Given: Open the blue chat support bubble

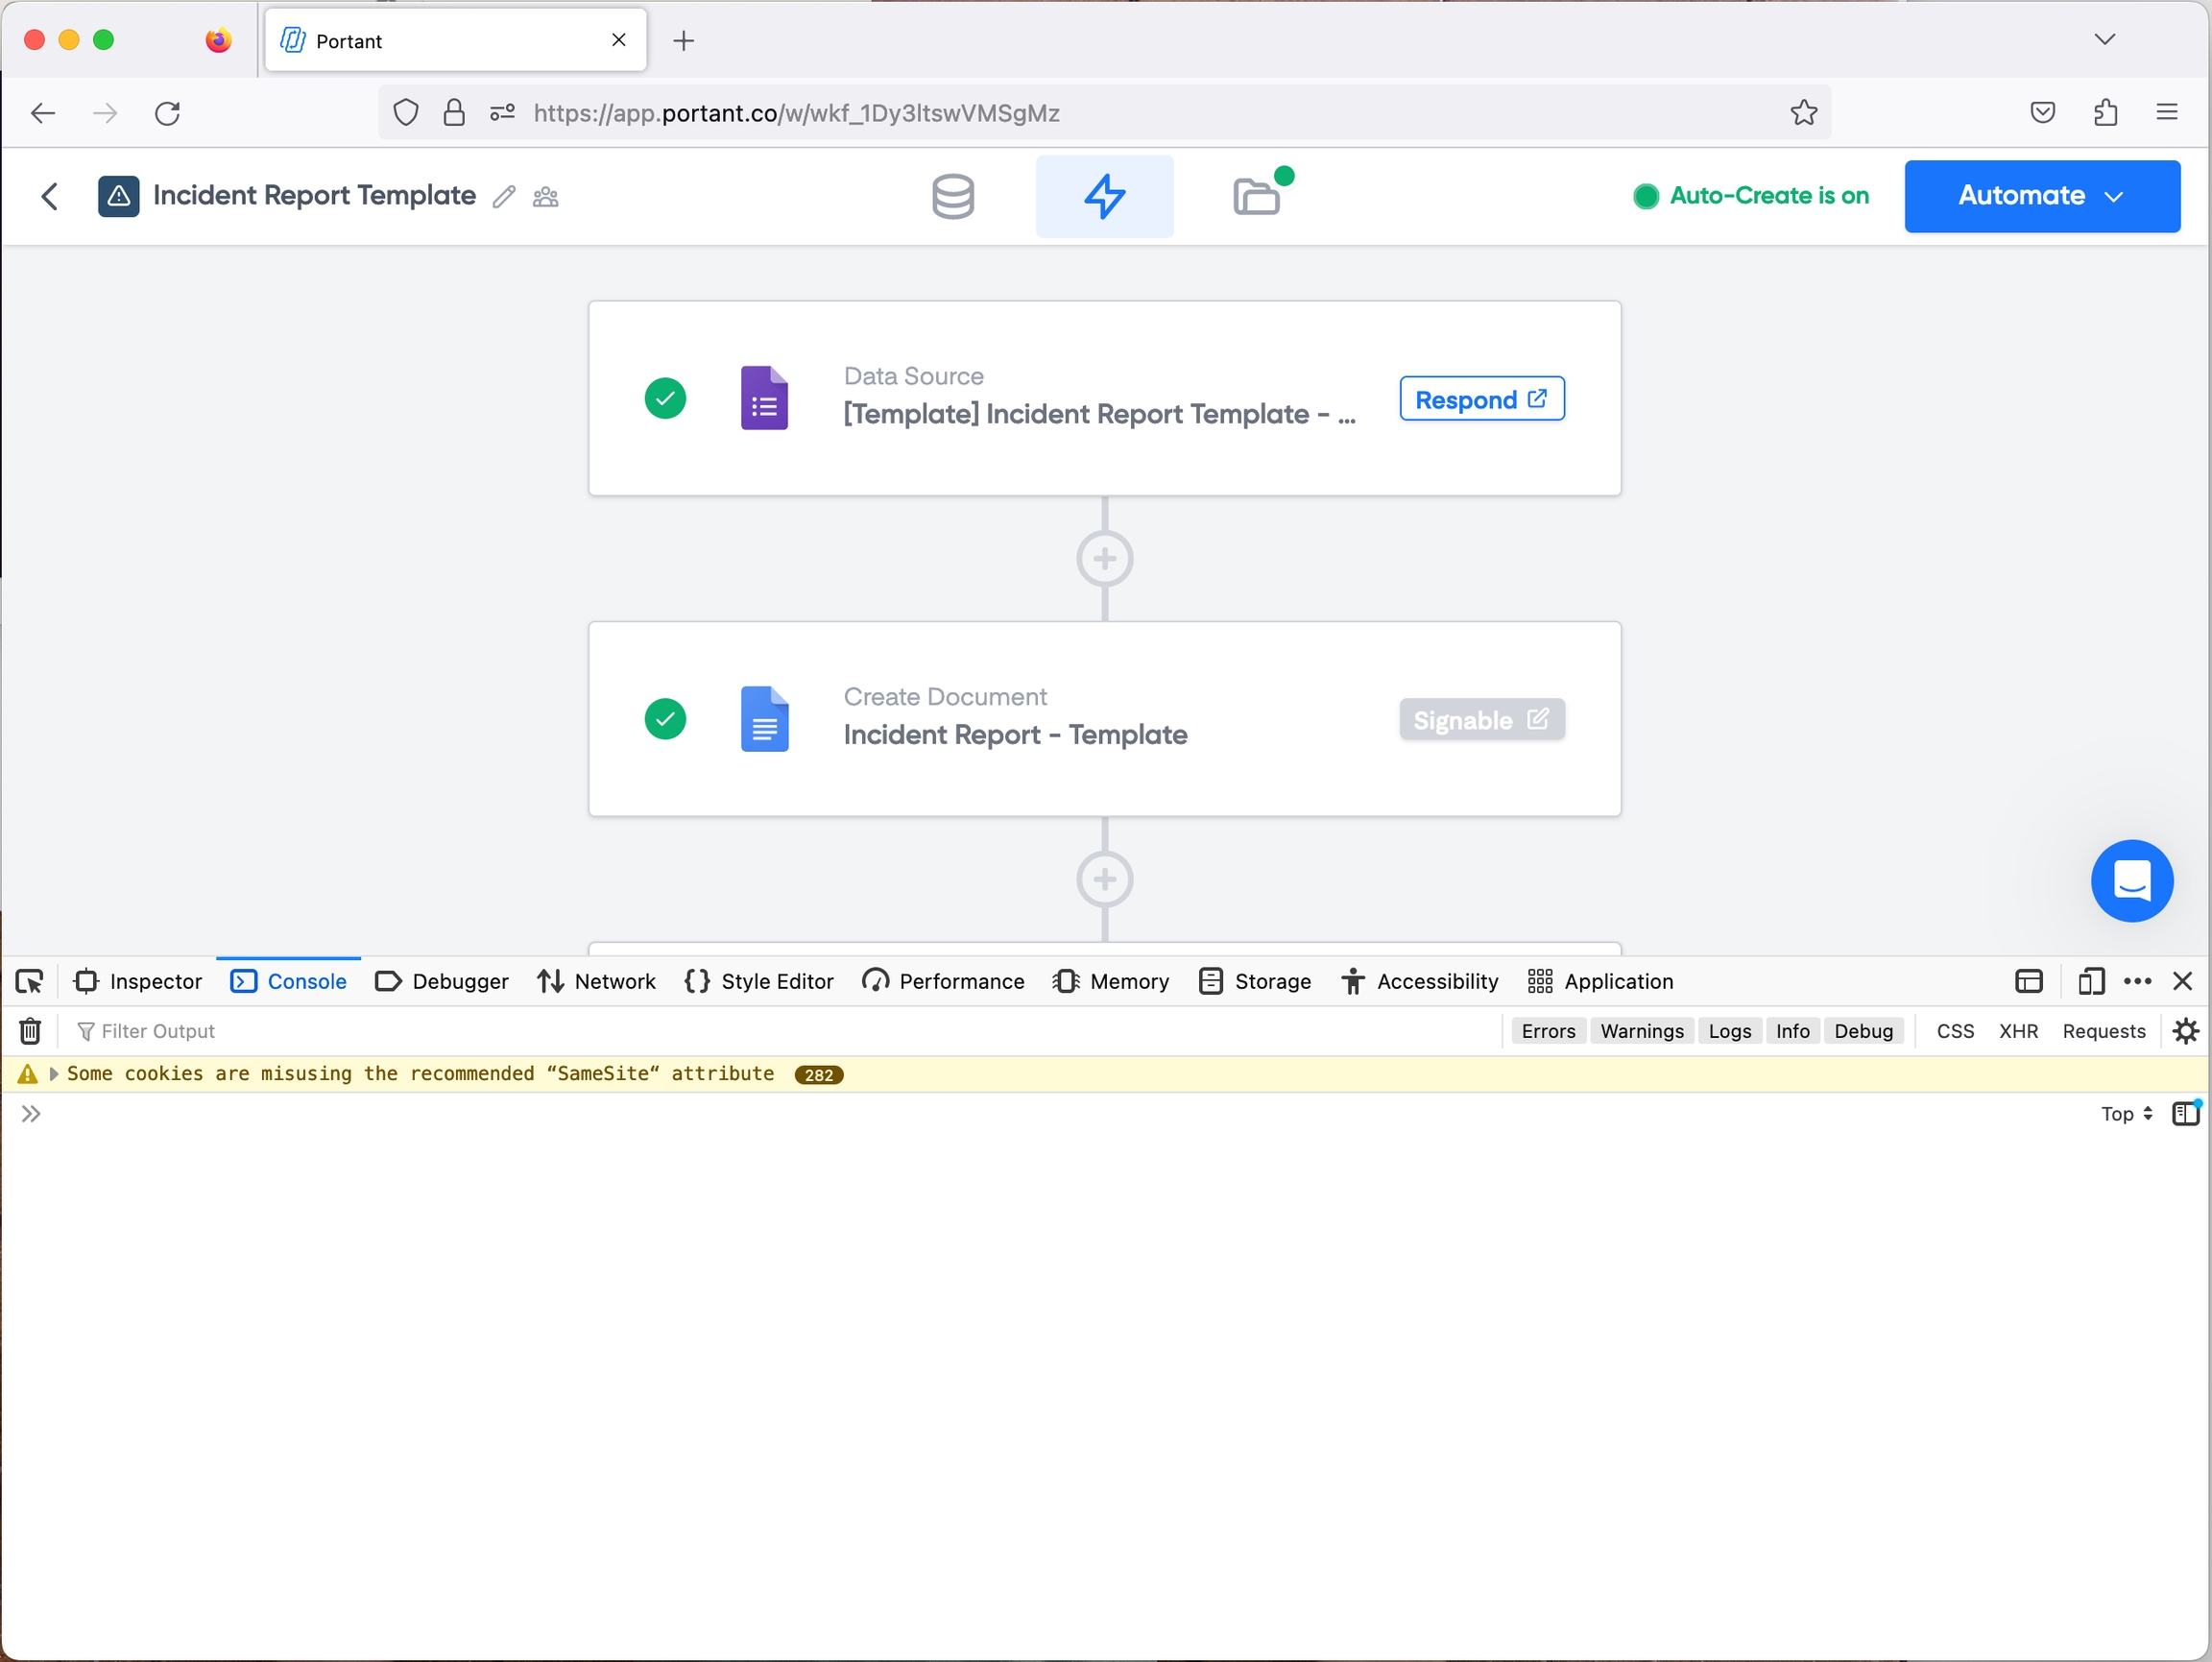Looking at the screenshot, I should tap(2131, 881).
